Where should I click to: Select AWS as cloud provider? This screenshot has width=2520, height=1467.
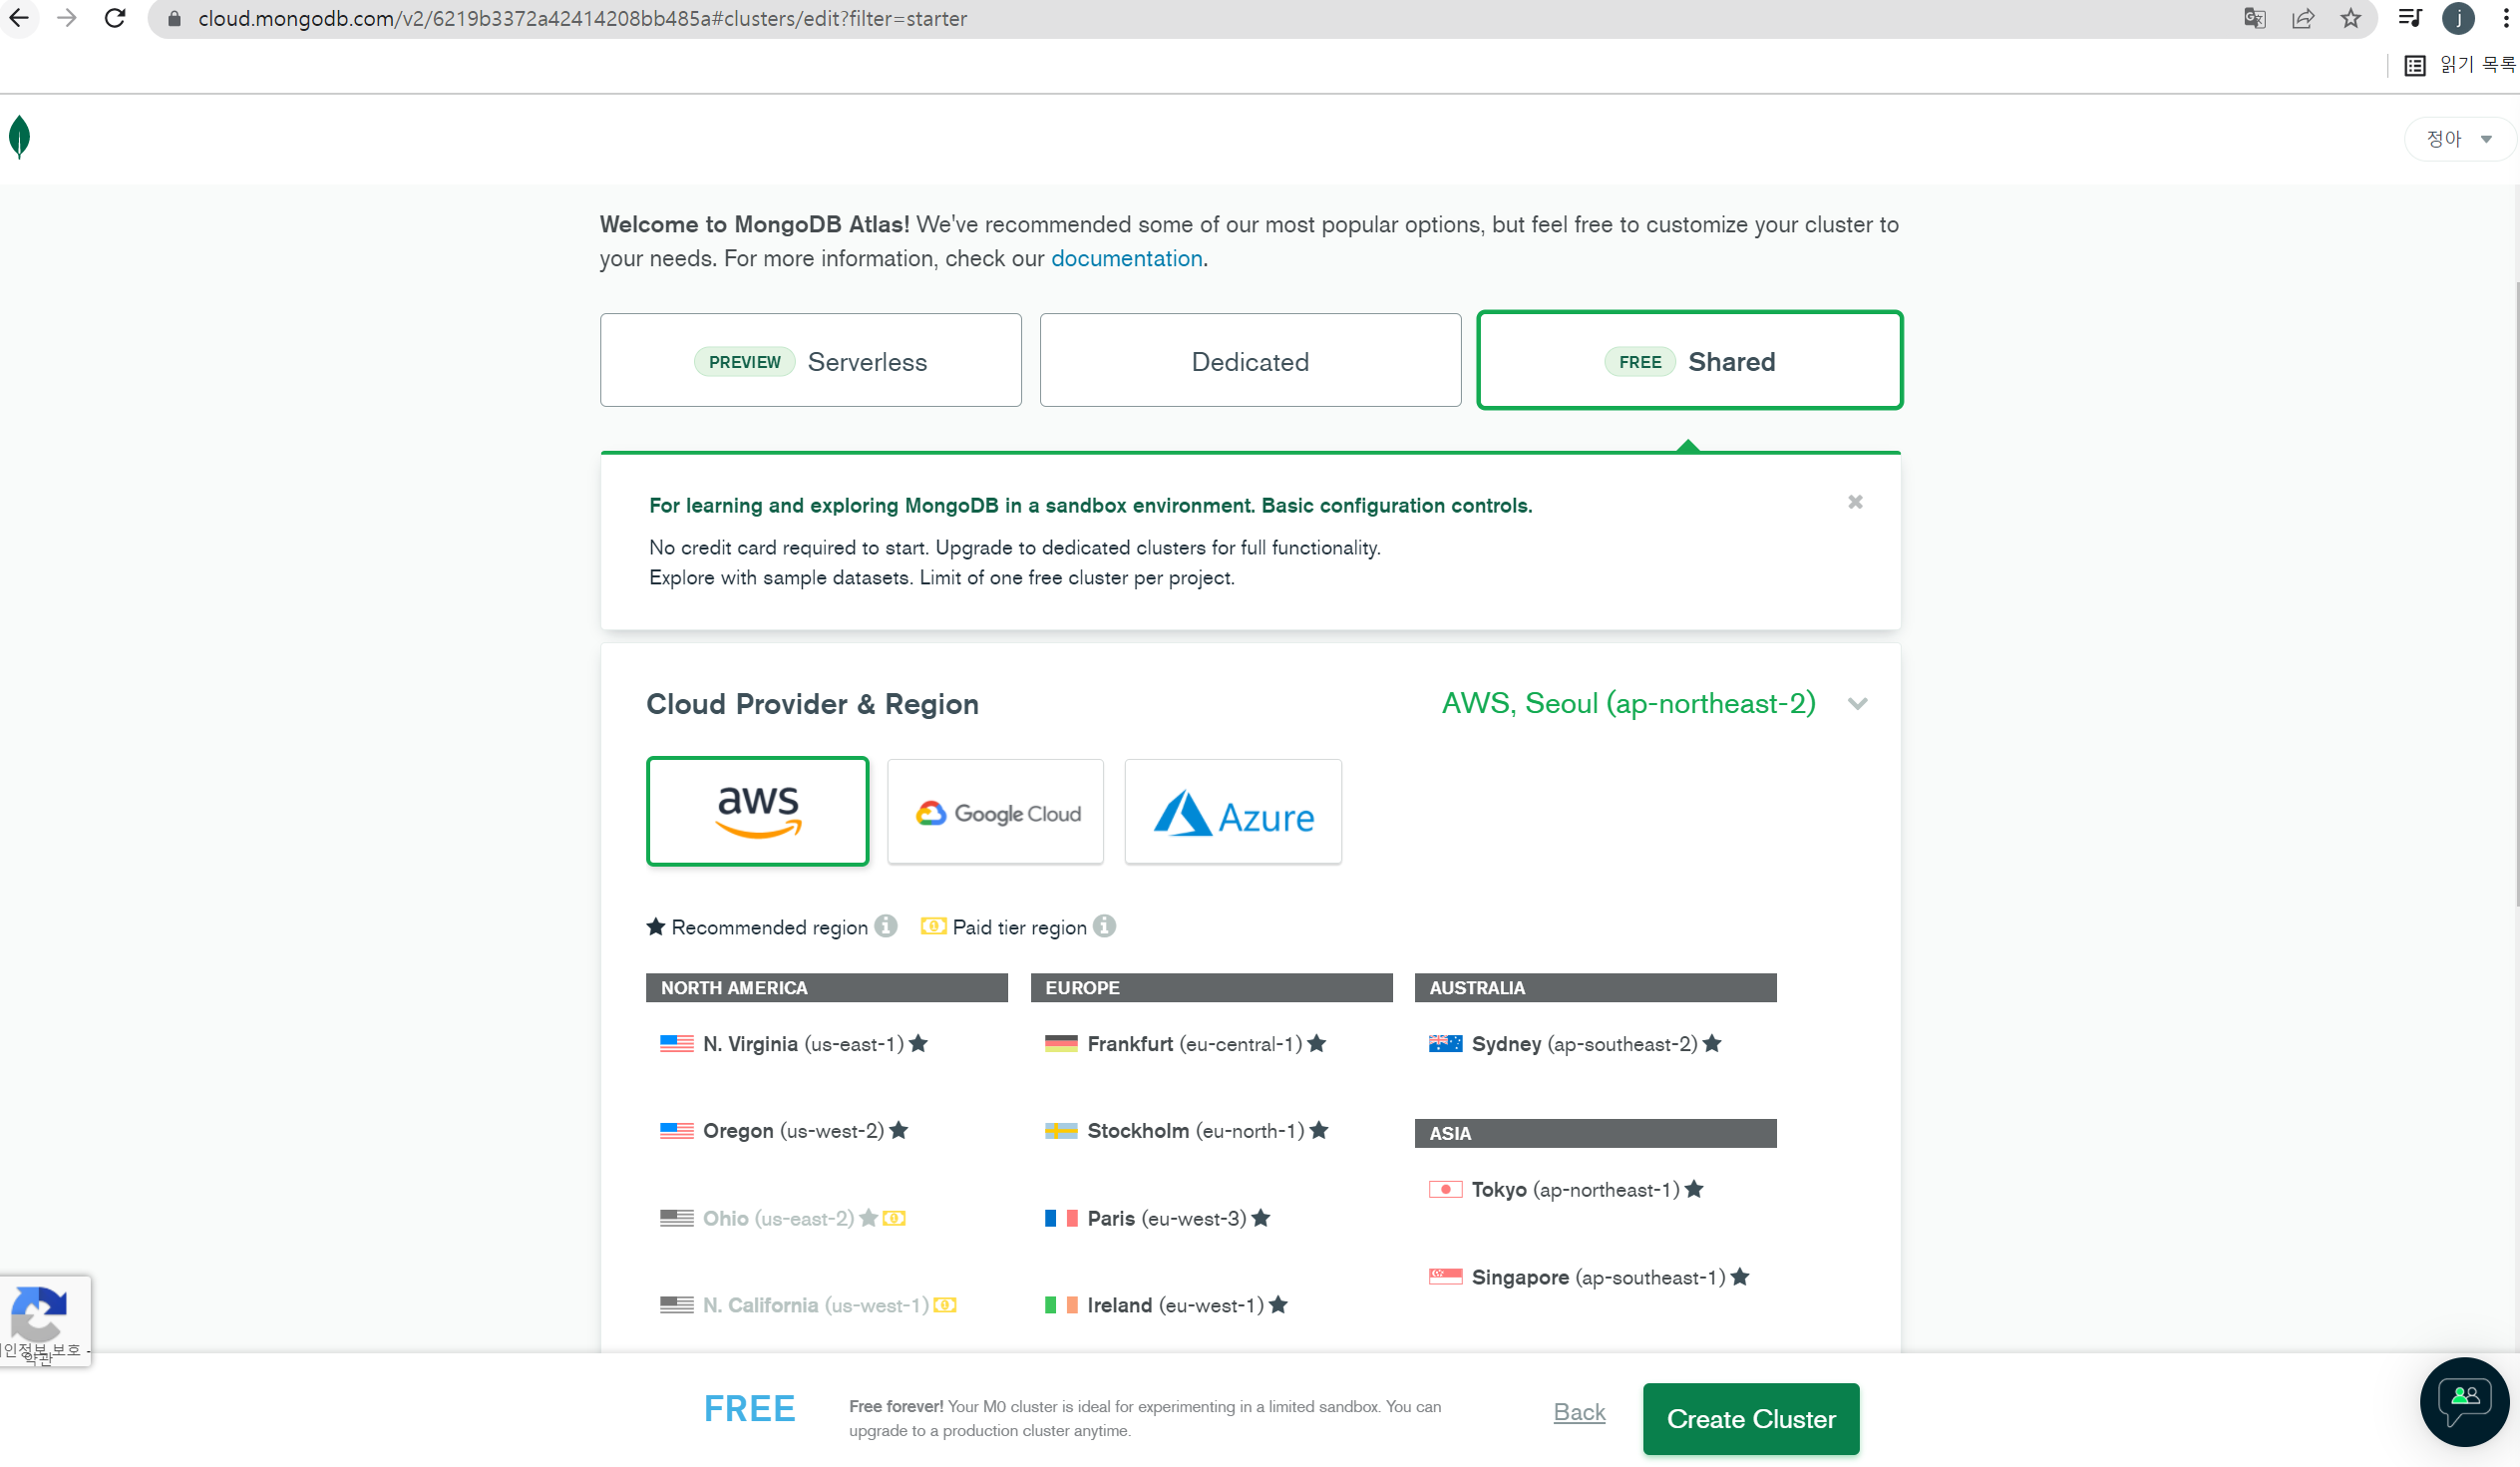tap(757, 811)
